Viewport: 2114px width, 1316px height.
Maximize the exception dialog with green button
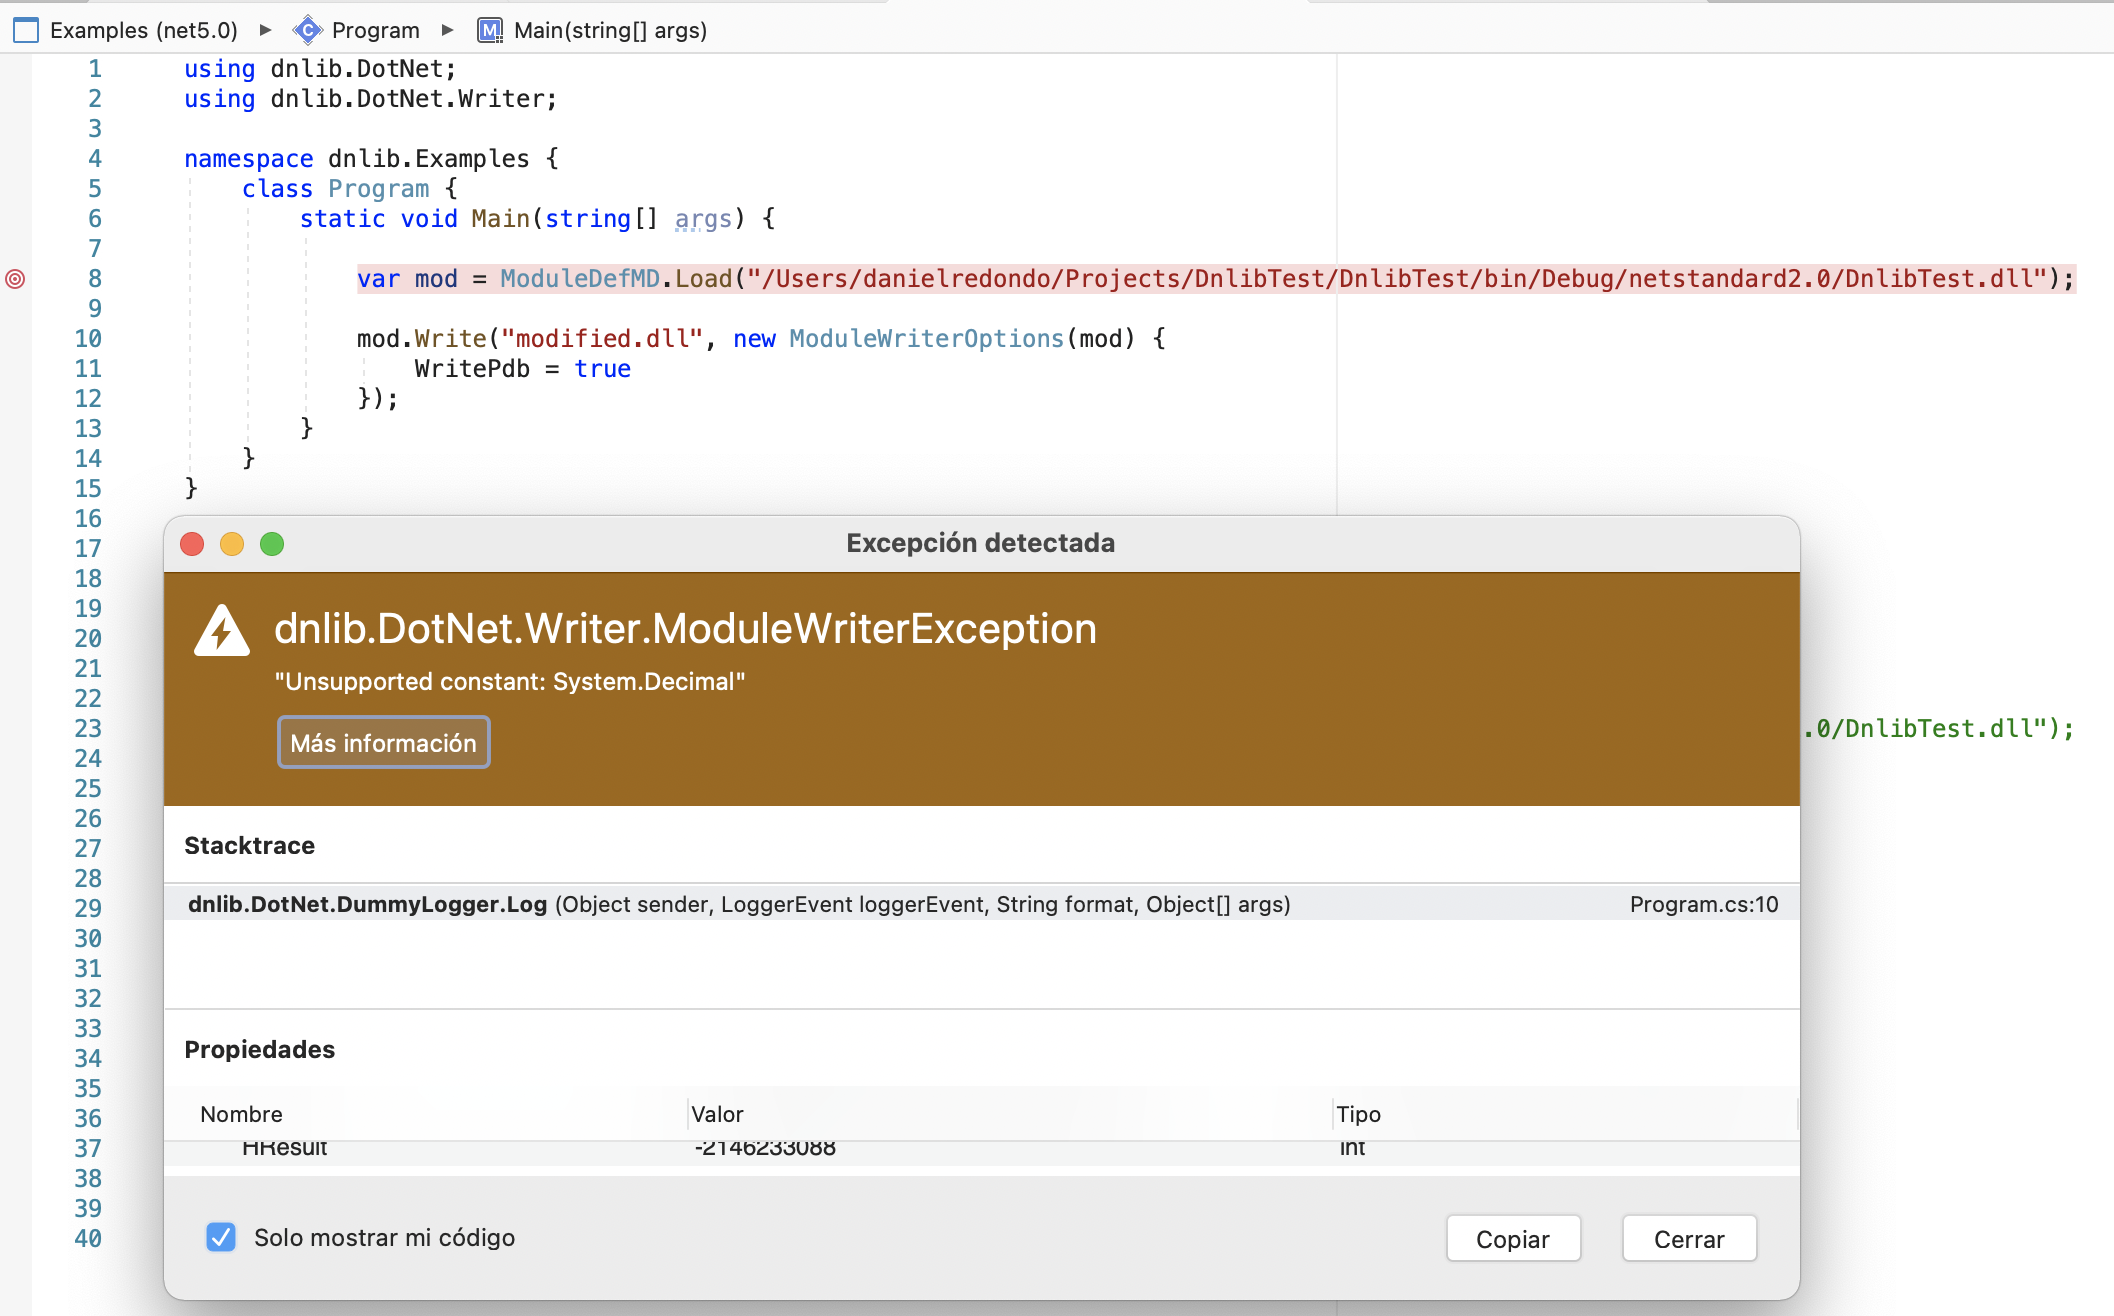click(x=272, y=544)
